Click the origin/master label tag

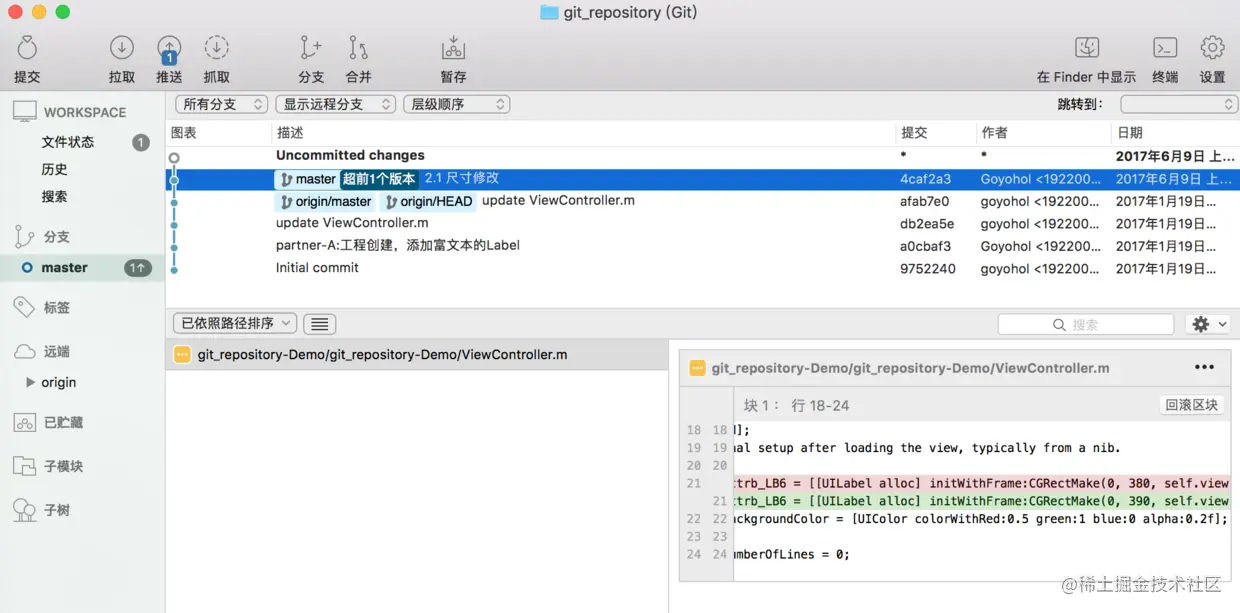325,201
